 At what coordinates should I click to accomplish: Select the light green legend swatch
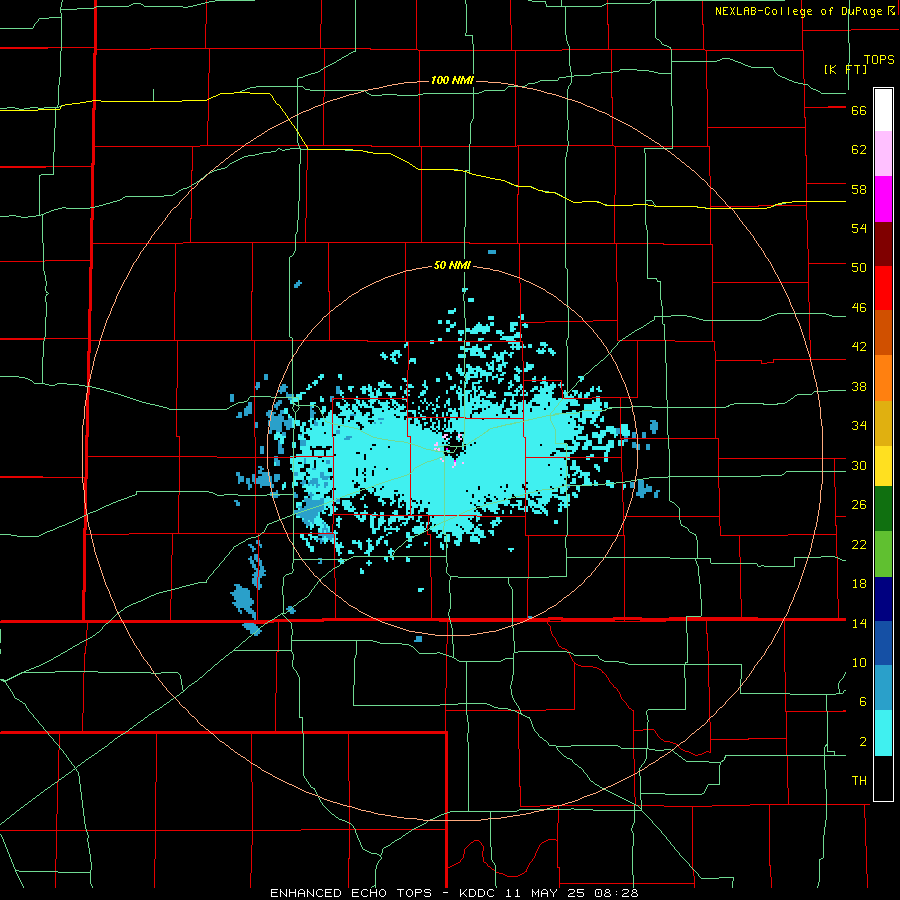coord(883,554)
